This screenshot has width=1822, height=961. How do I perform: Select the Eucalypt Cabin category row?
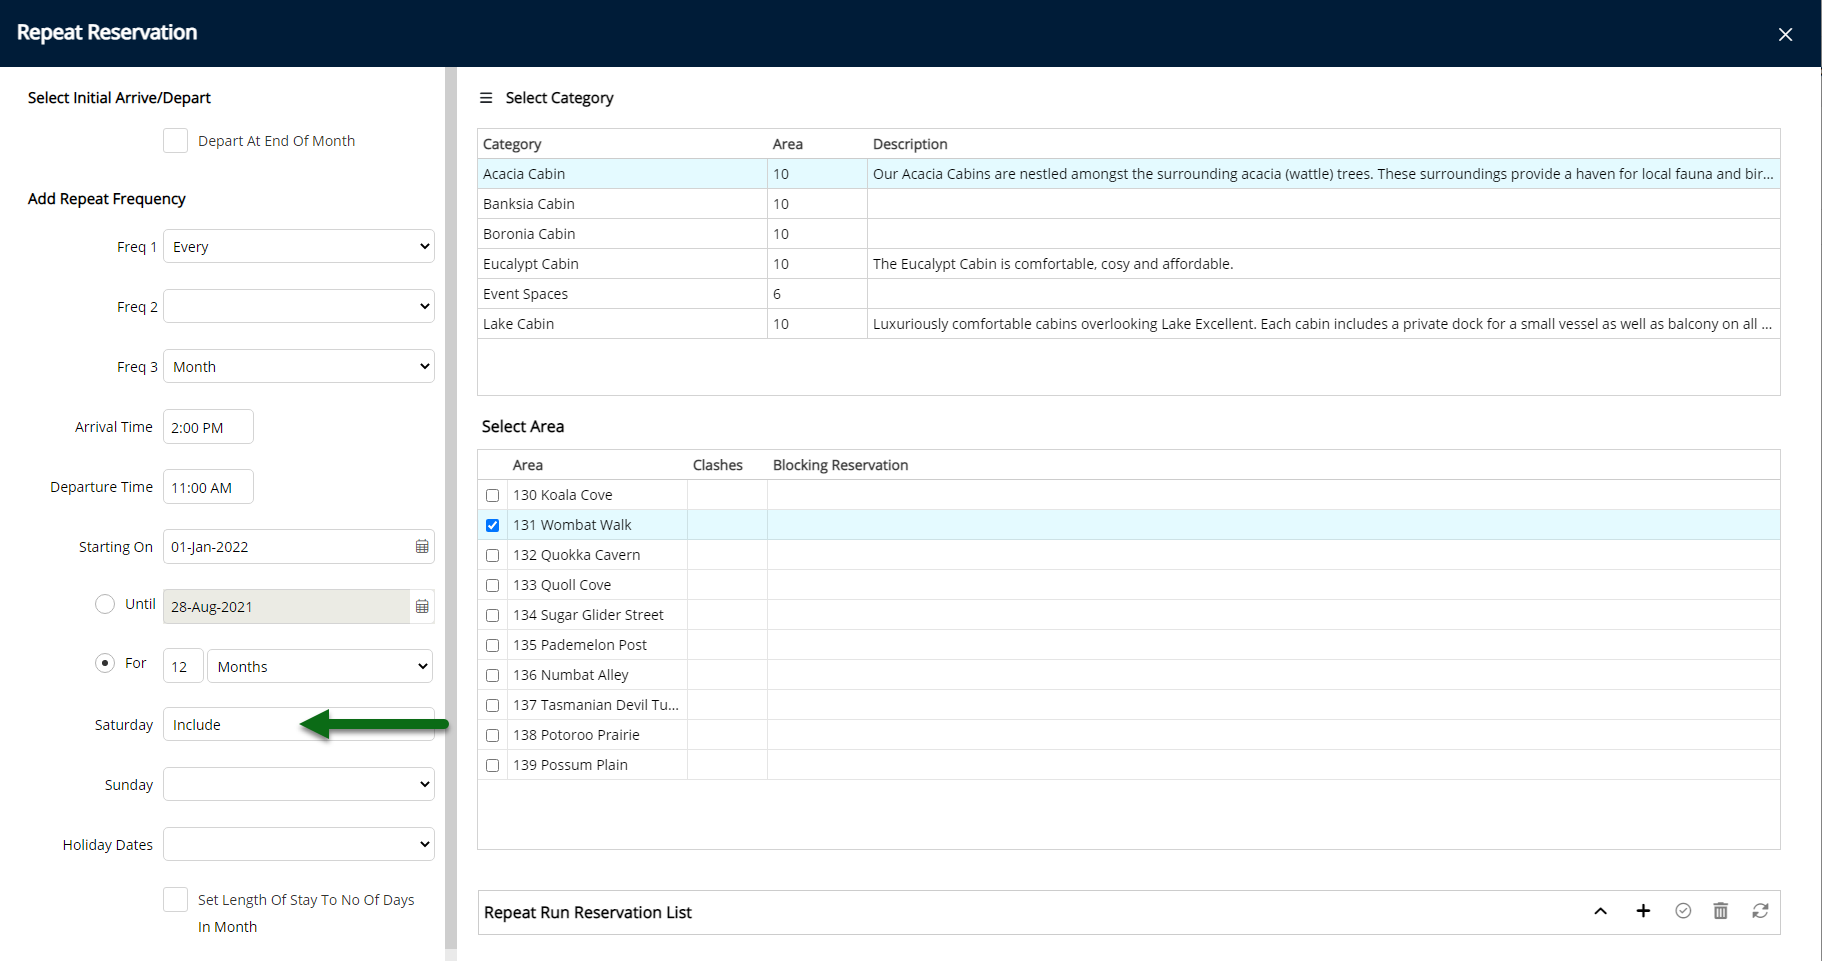[1128, 264]
